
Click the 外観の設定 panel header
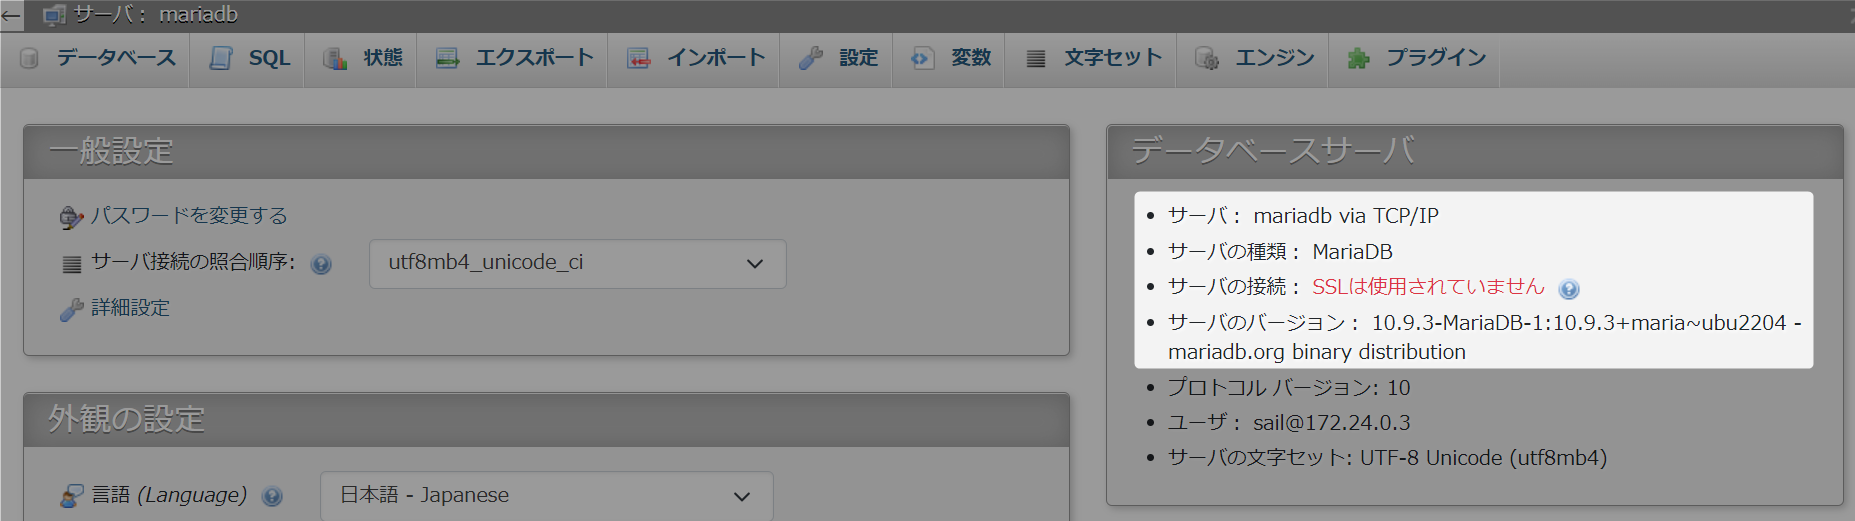[x=547, y=420]
